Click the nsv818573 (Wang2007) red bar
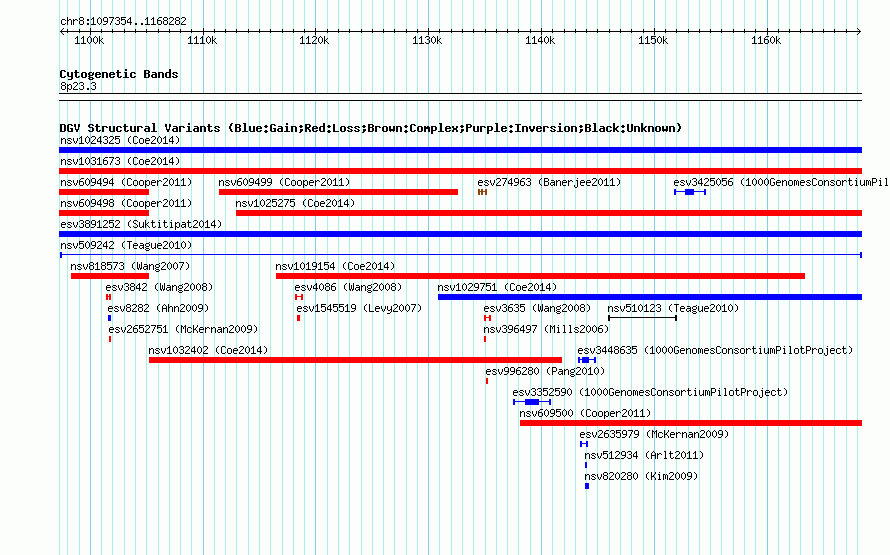 tap(110, 276)
